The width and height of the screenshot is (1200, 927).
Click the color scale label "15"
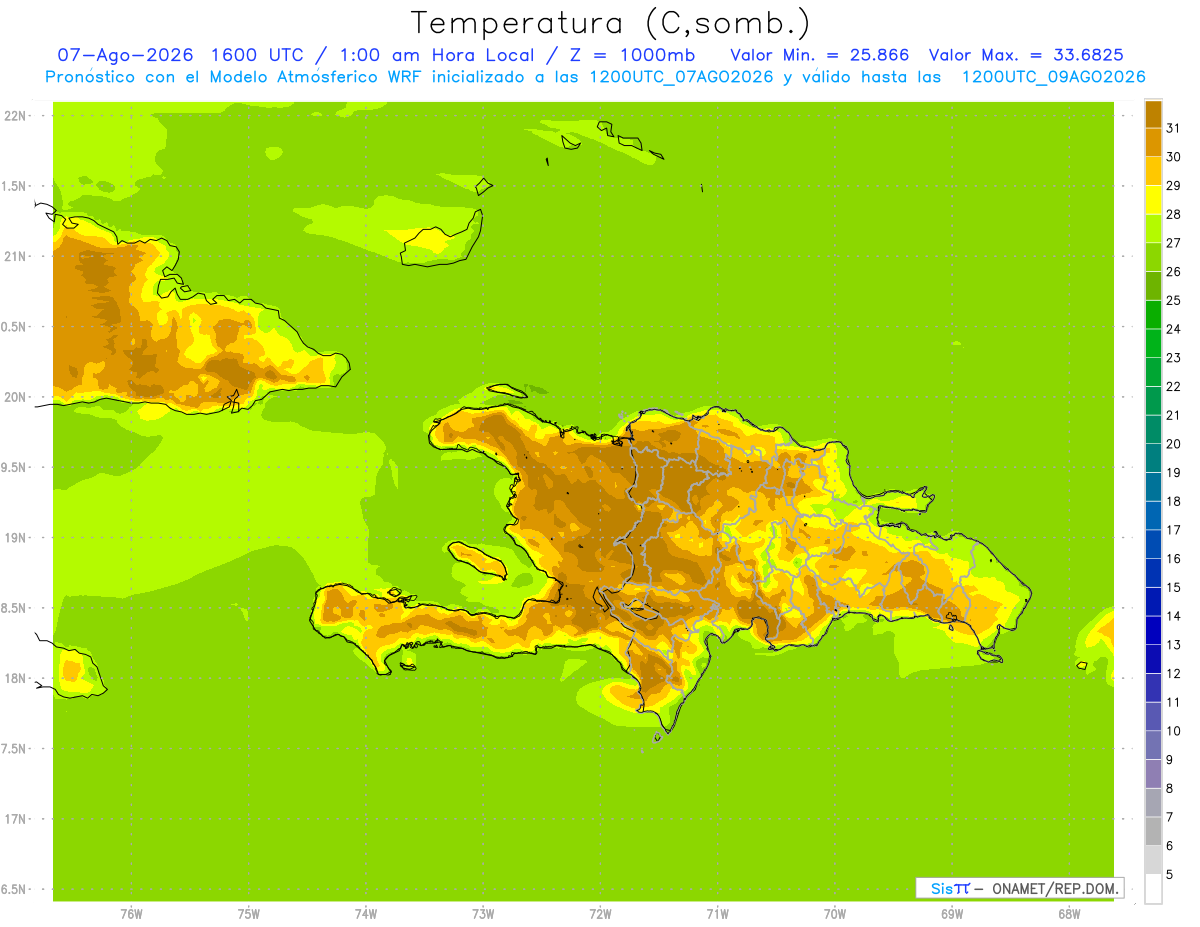(1174, 587)
